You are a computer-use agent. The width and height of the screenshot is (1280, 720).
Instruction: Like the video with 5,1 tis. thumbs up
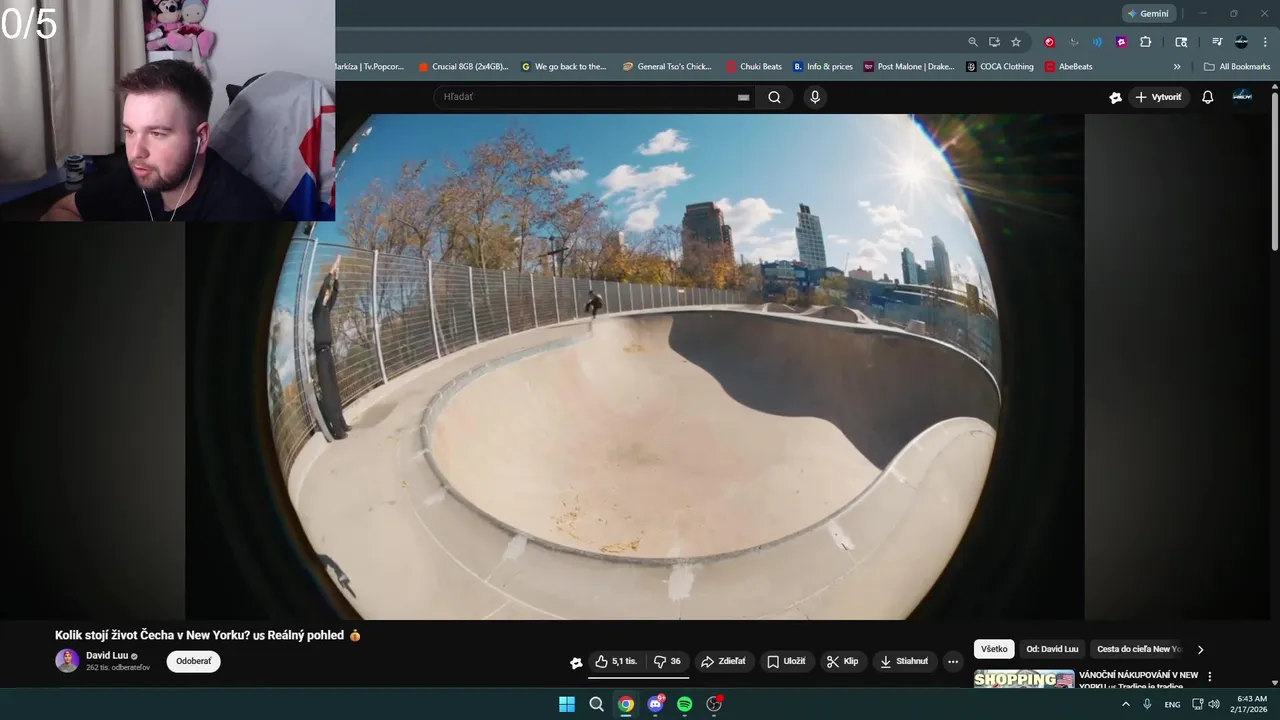click(x=616, y=661)
